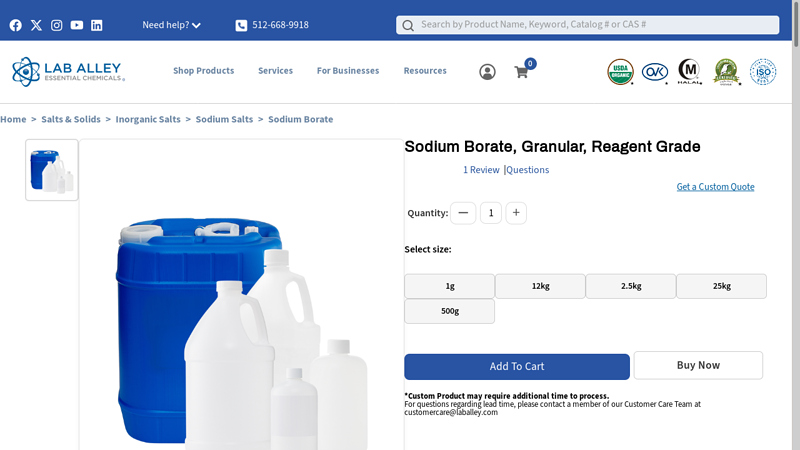Select the 12kg size option
Screen dimensions: 800x450
point(540,286)
